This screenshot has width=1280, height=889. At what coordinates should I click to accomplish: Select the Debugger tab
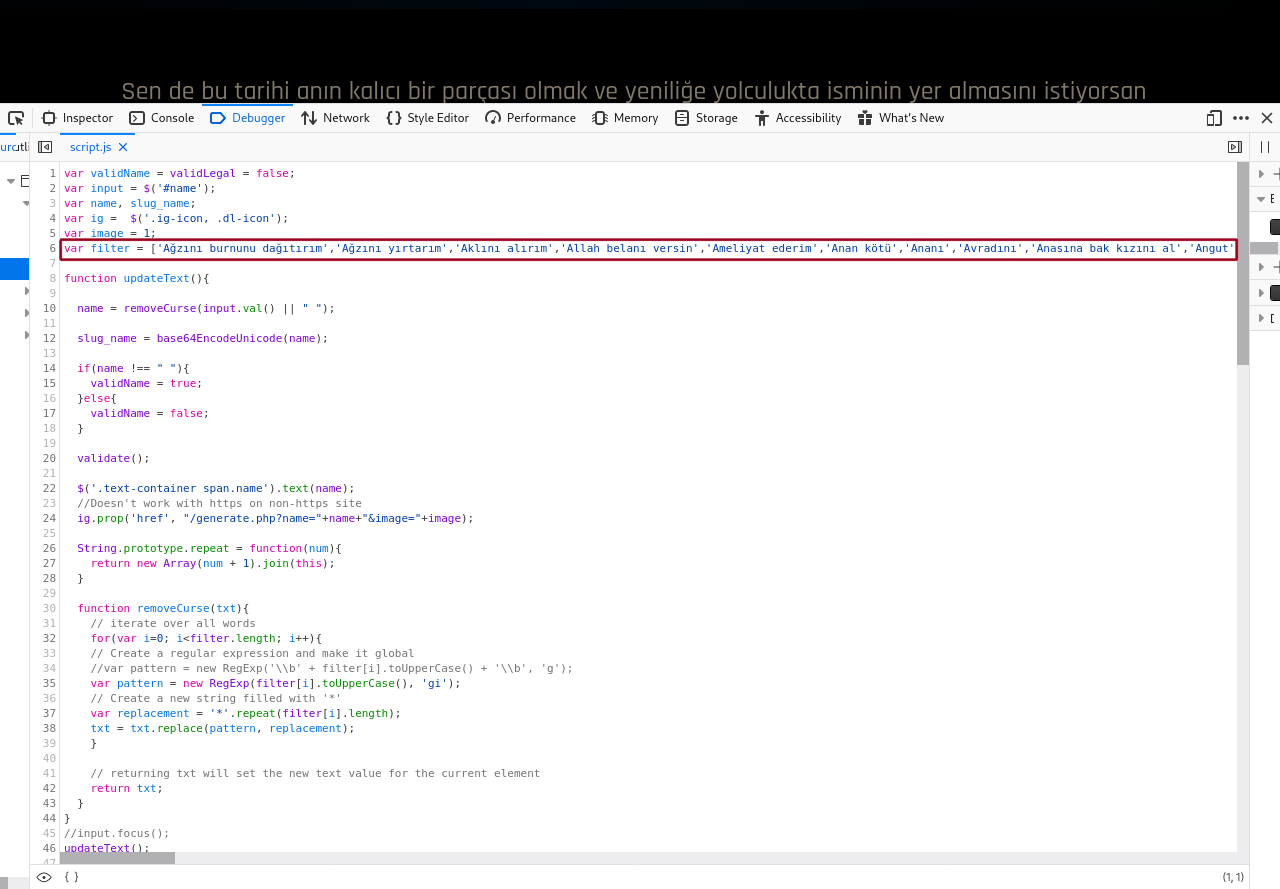(x=248, y=118)
